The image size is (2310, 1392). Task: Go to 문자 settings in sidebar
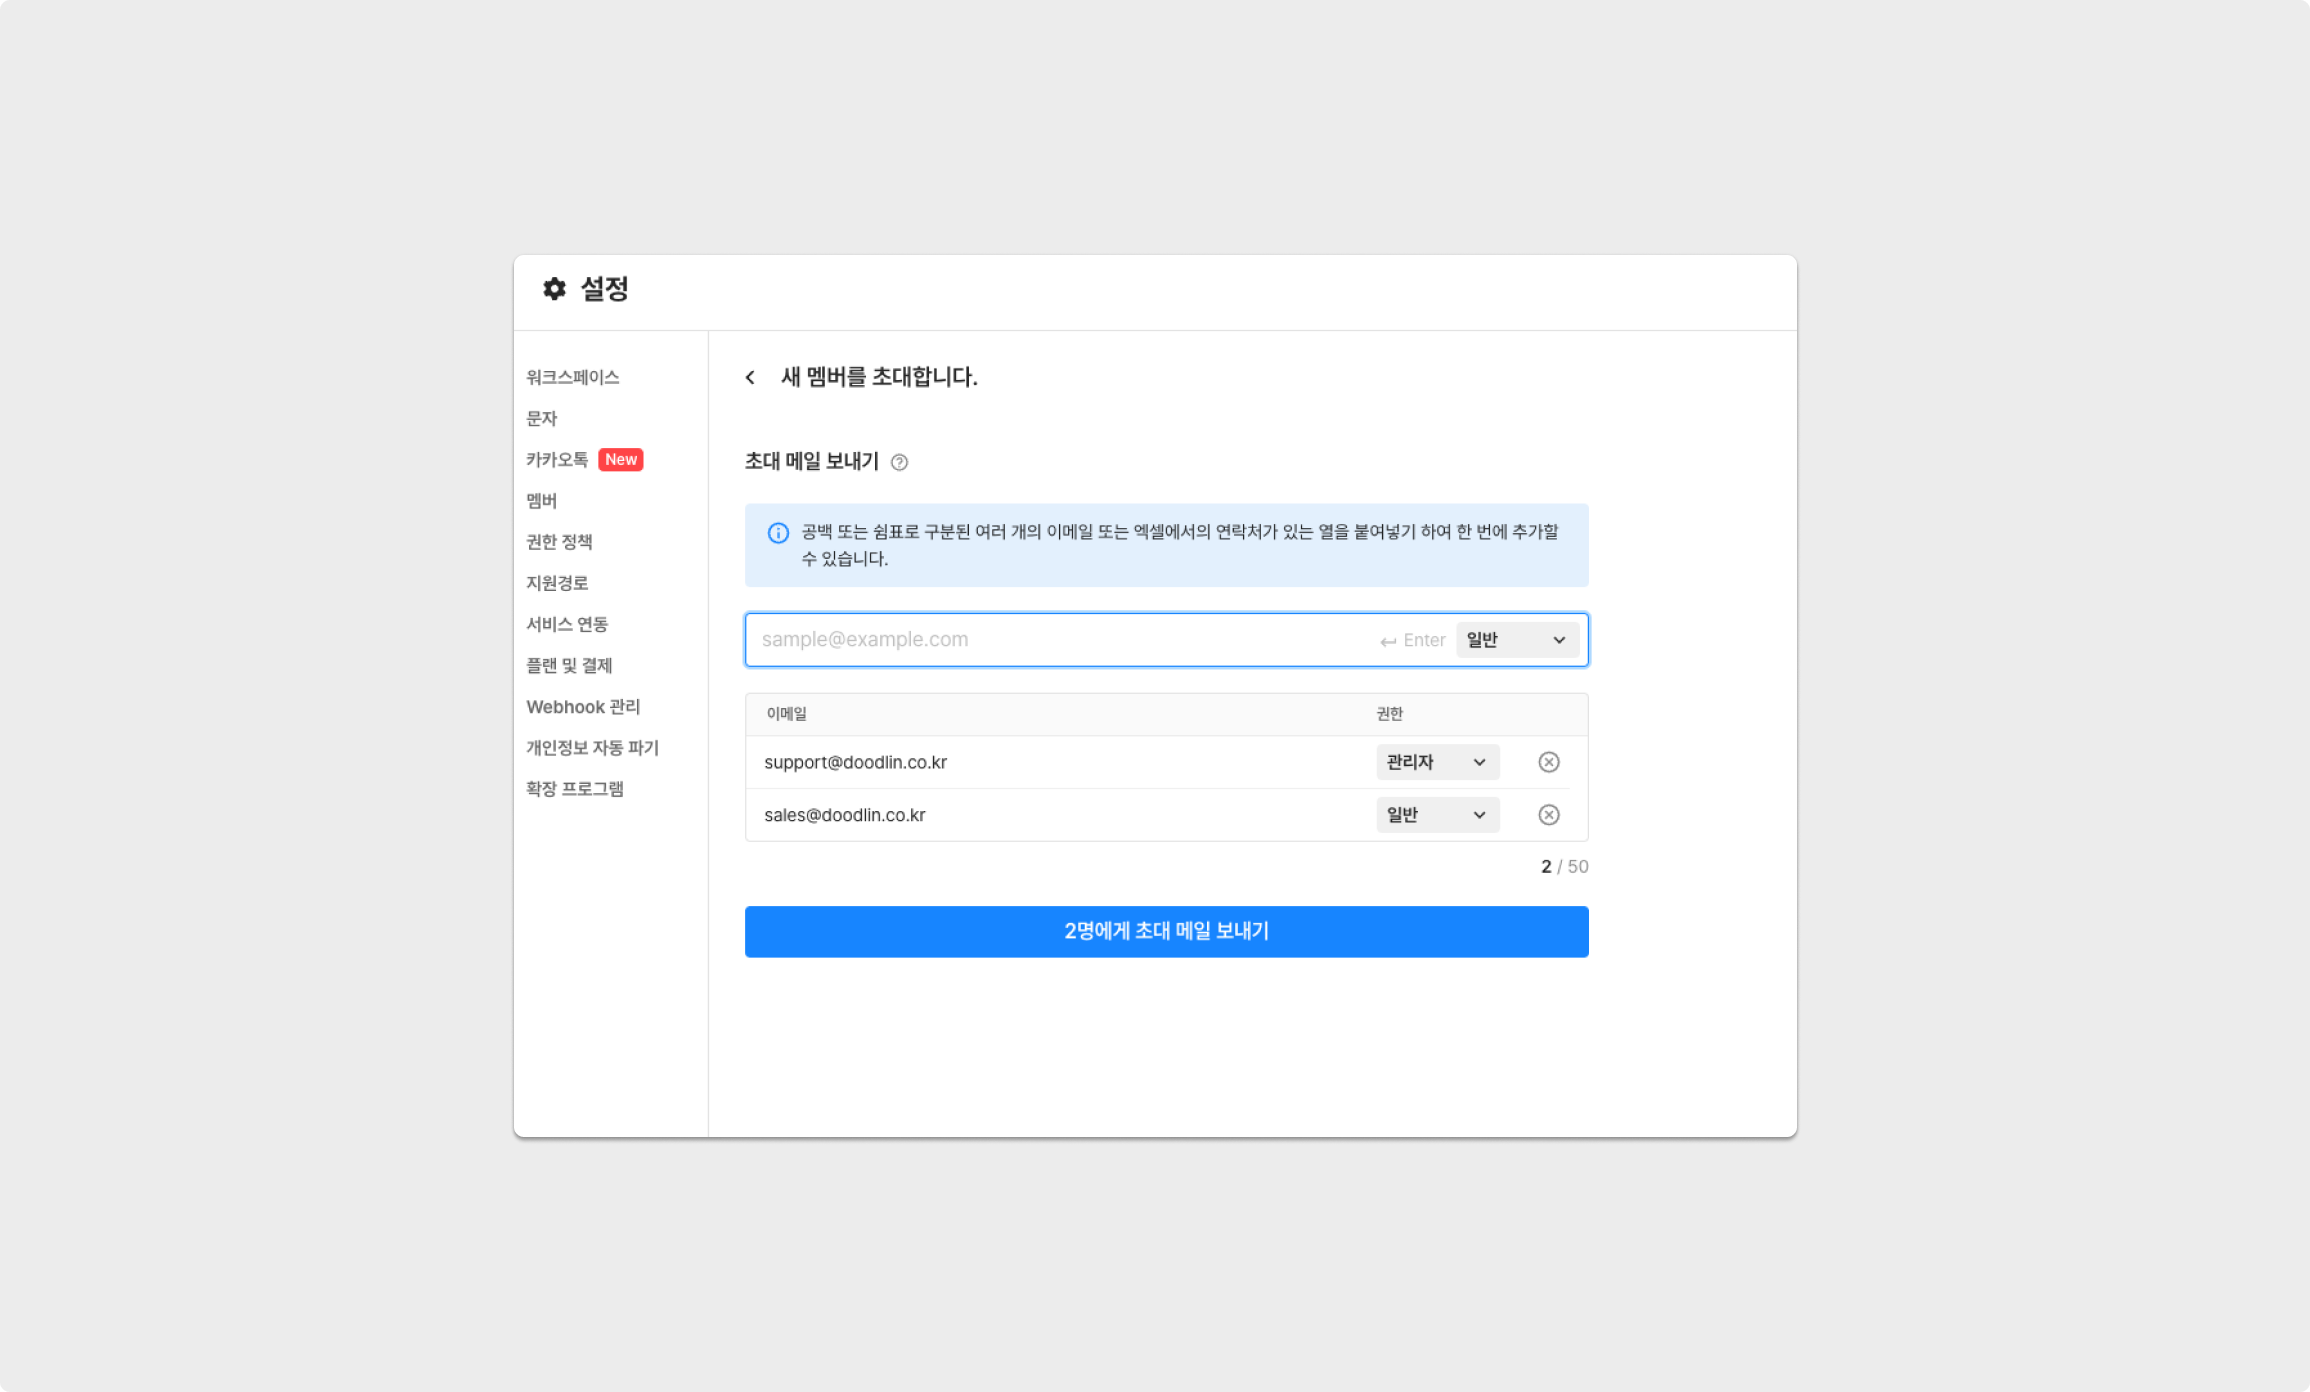click(542, 418)
